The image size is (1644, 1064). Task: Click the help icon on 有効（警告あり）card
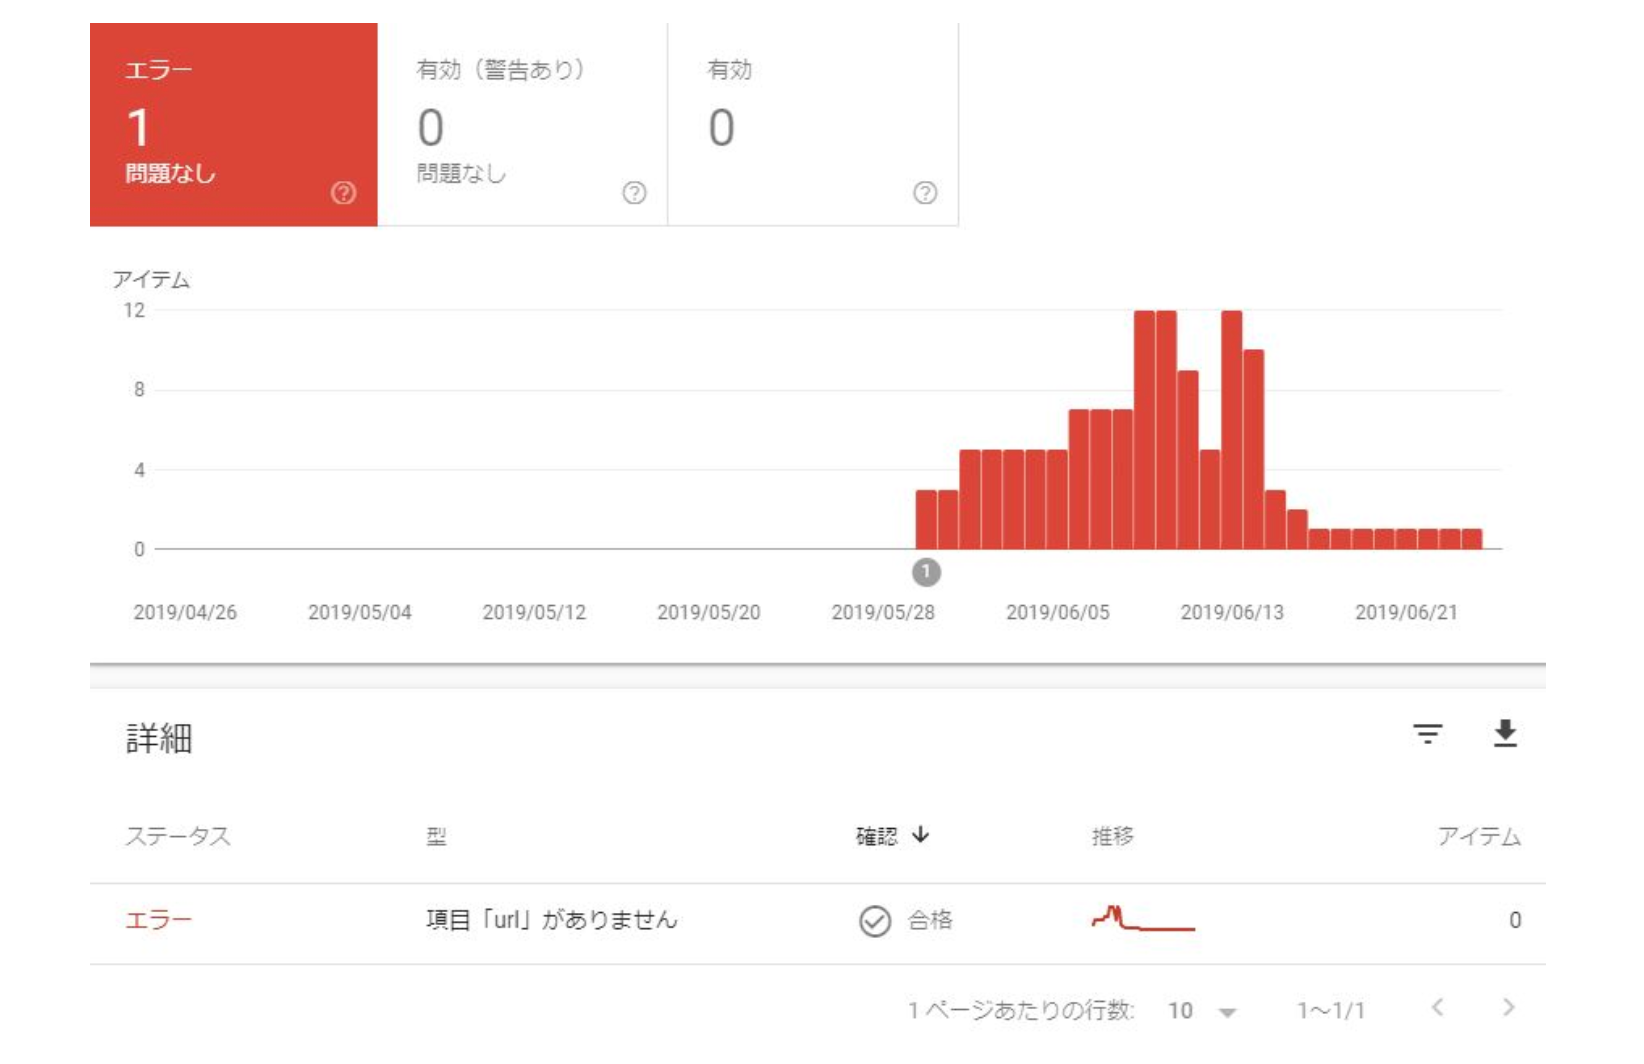(x=633, y=192)
